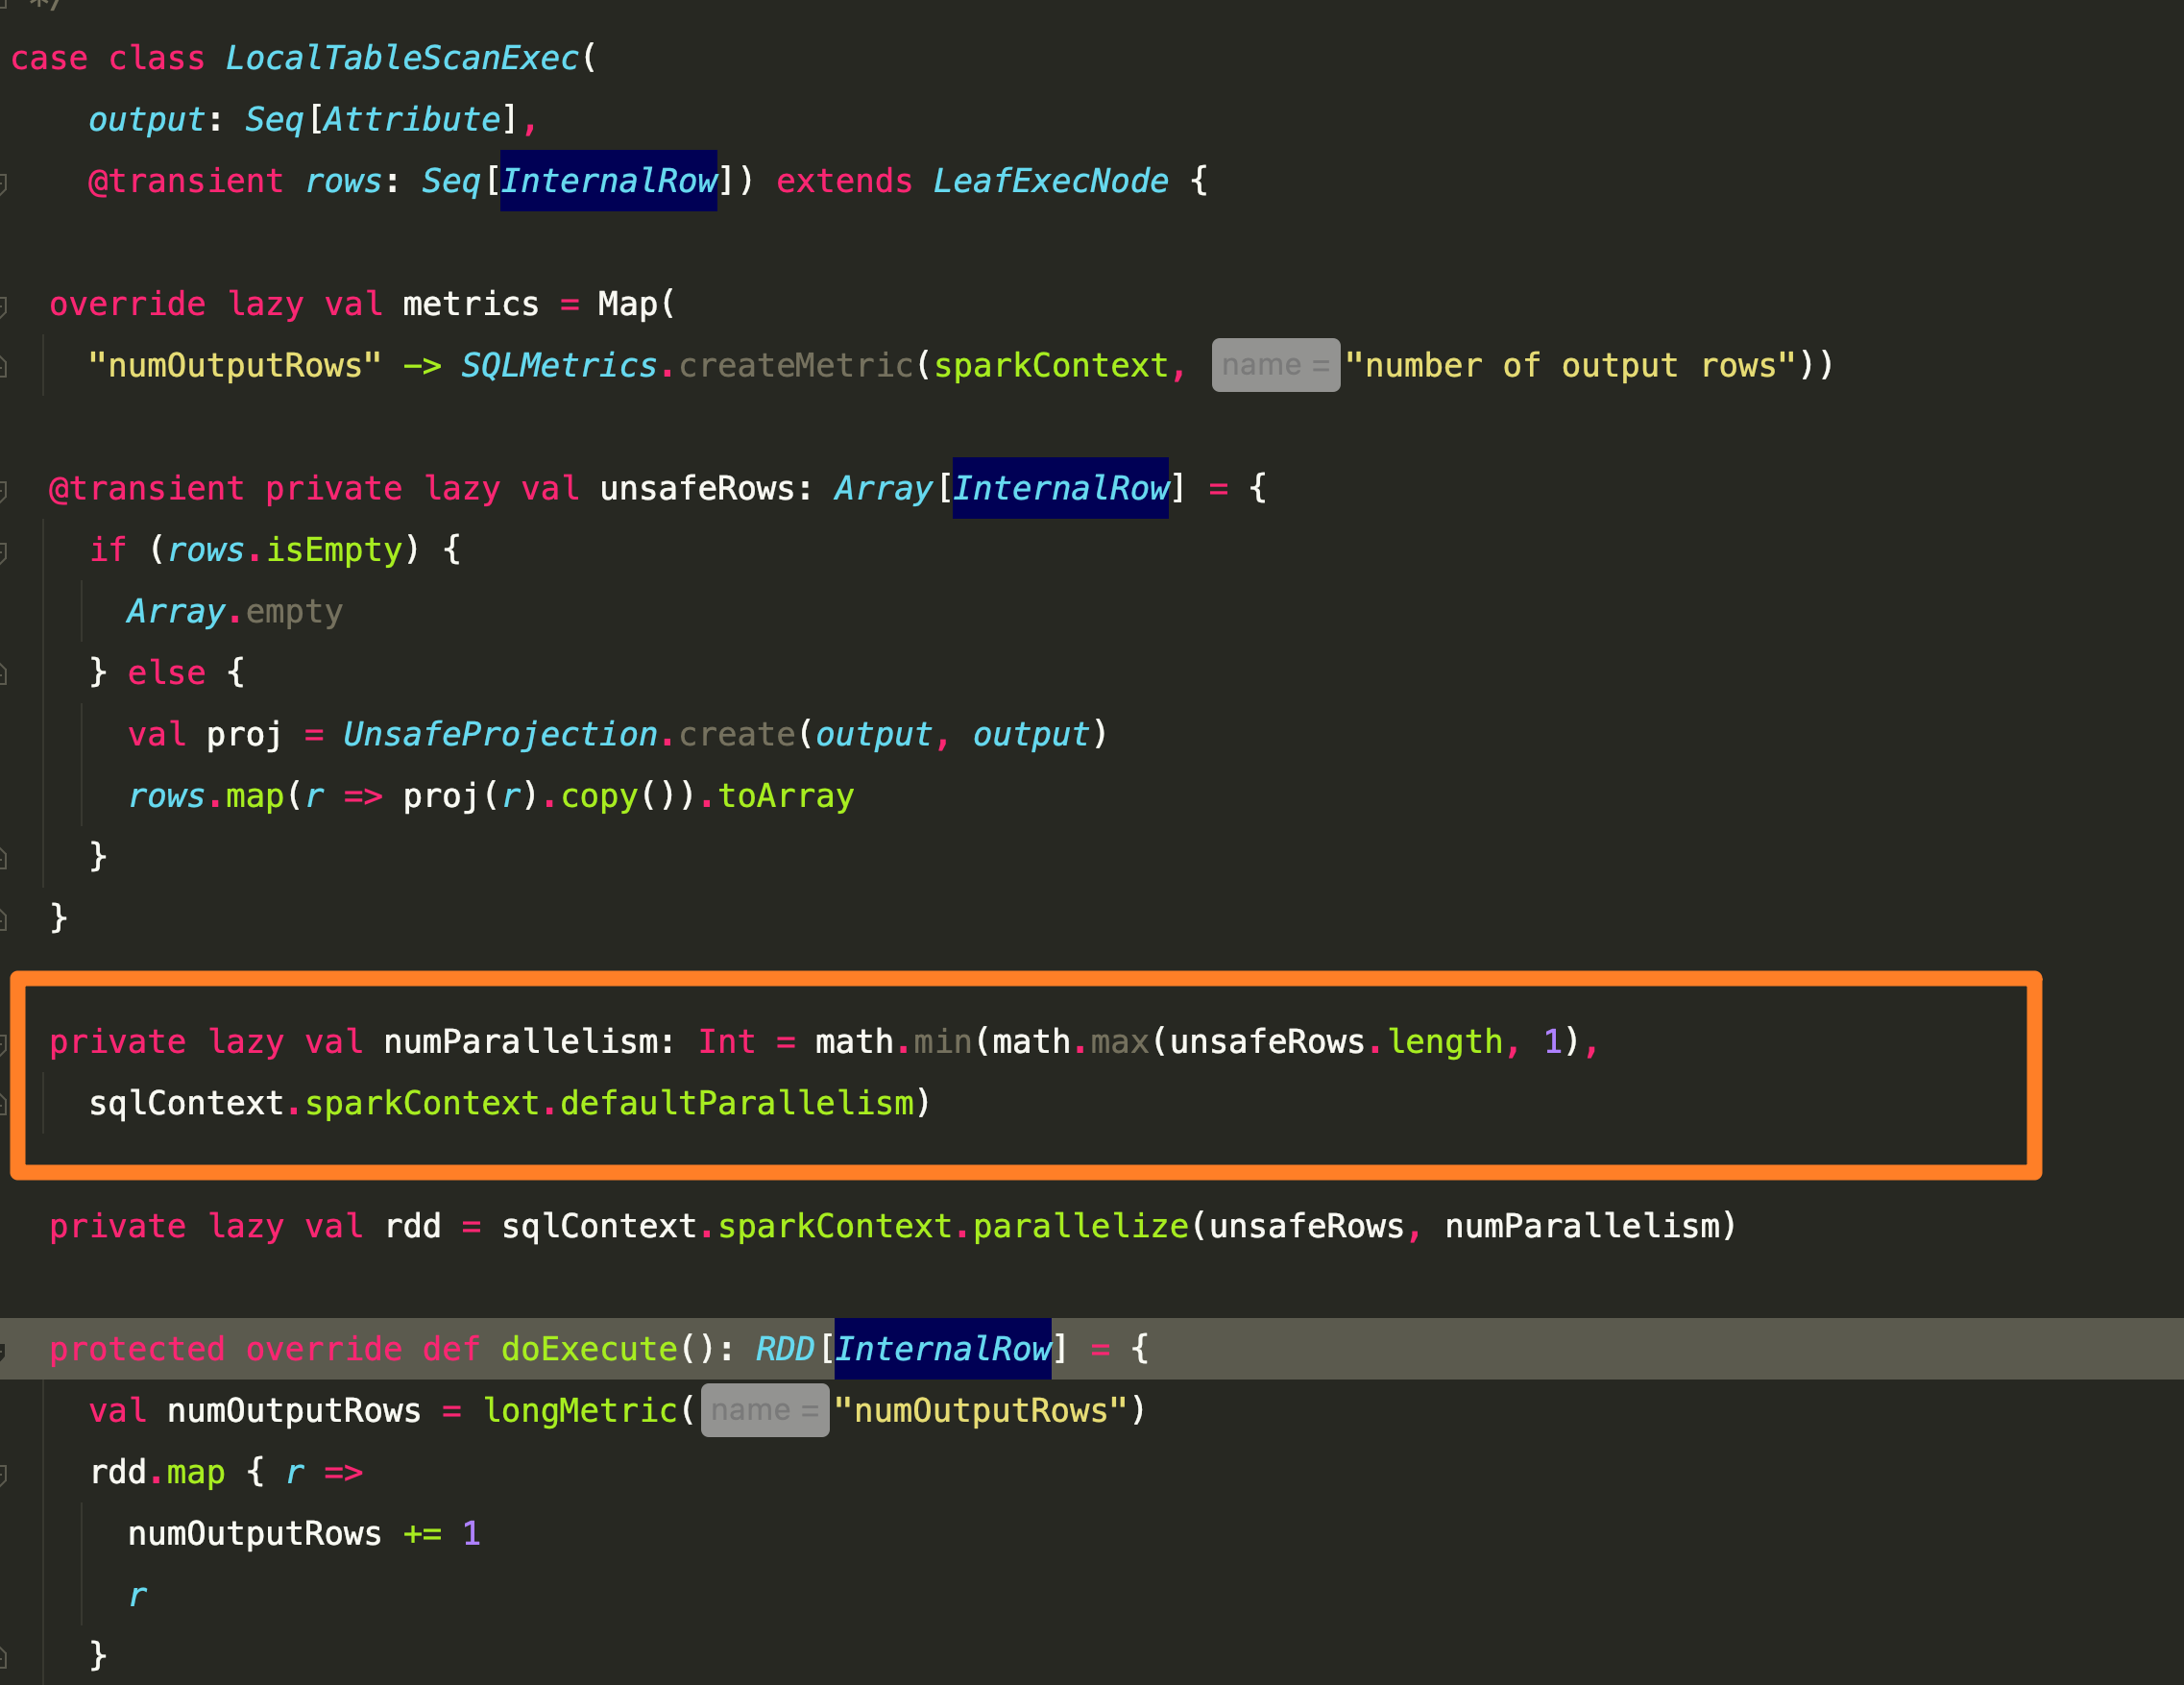Click the toArray call
The height and width of the screenshot is (1685, 2184).
point(786,797)
